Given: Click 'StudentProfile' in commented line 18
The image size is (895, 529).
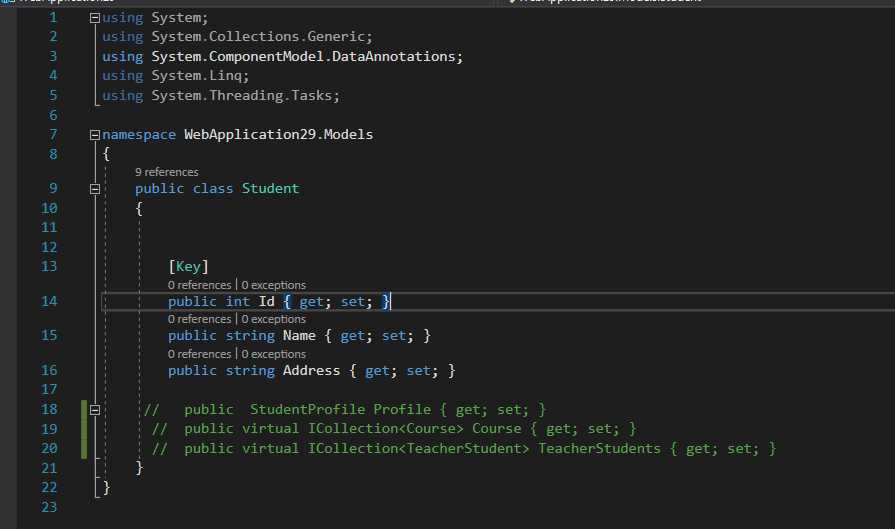Looking at the screenshot, I should [307, 410].
